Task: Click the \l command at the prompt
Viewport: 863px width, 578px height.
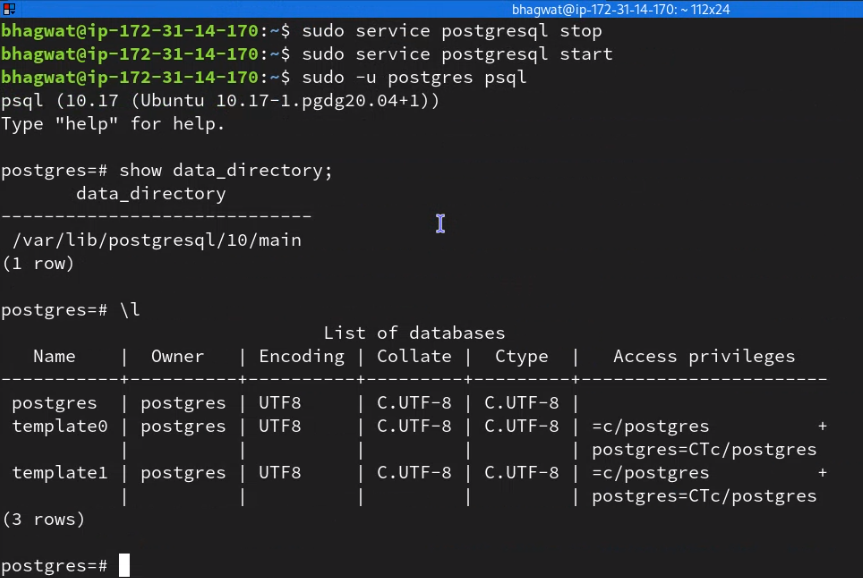Action: pyautogui.click(x=130, y=309)
